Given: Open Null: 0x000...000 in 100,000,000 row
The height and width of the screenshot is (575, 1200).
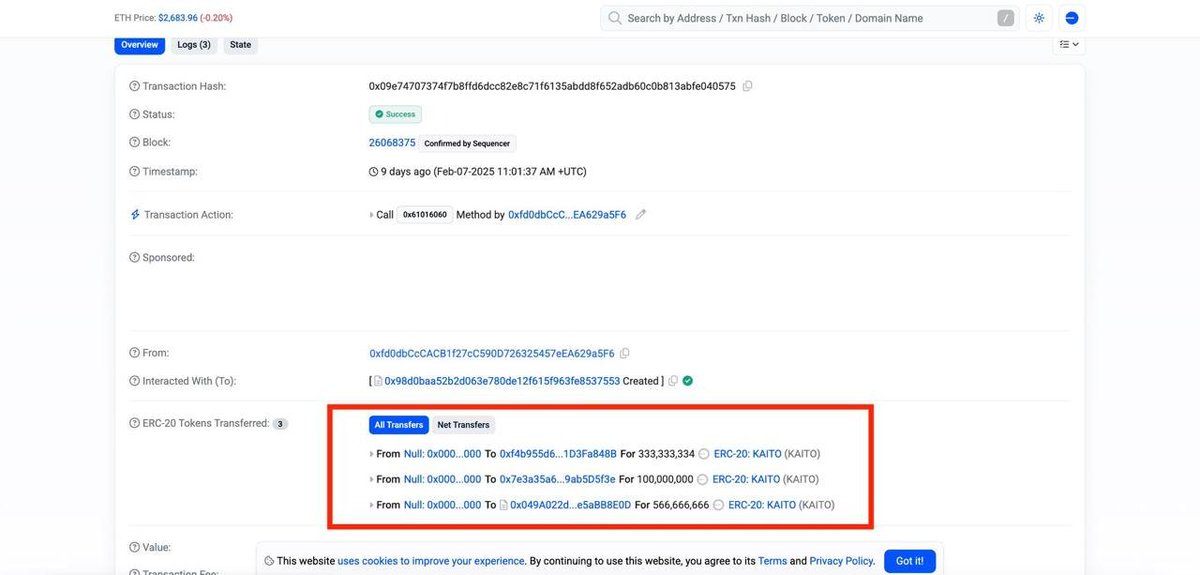Looking at the screenshot, I should pos(442,480).
